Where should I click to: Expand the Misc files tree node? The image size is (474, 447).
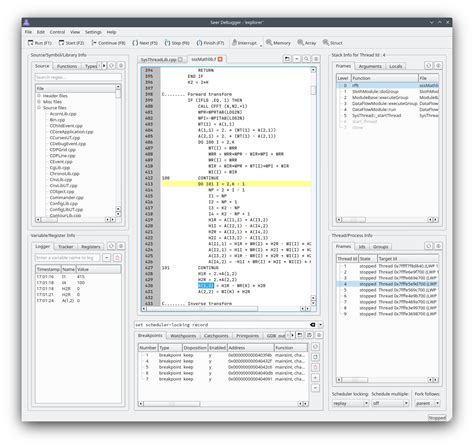[39, 102]
